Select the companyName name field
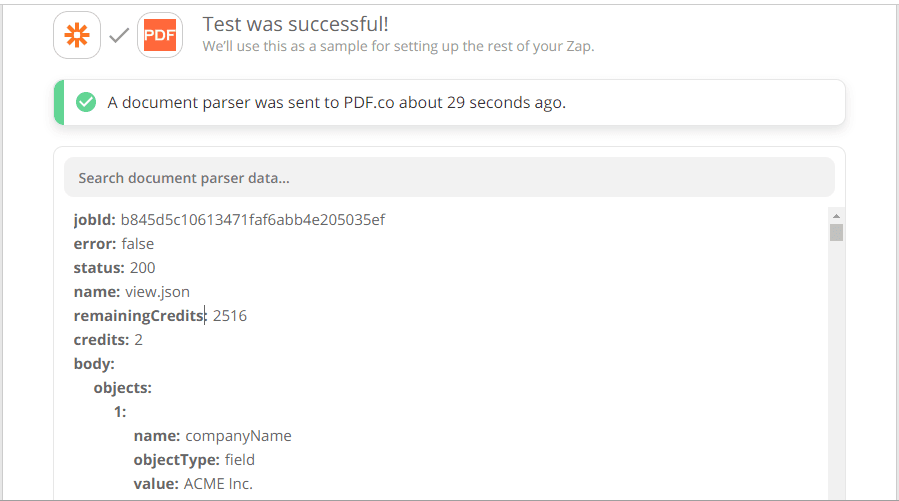Viewport: 899px width, 501px height. (x=212, y=436)
